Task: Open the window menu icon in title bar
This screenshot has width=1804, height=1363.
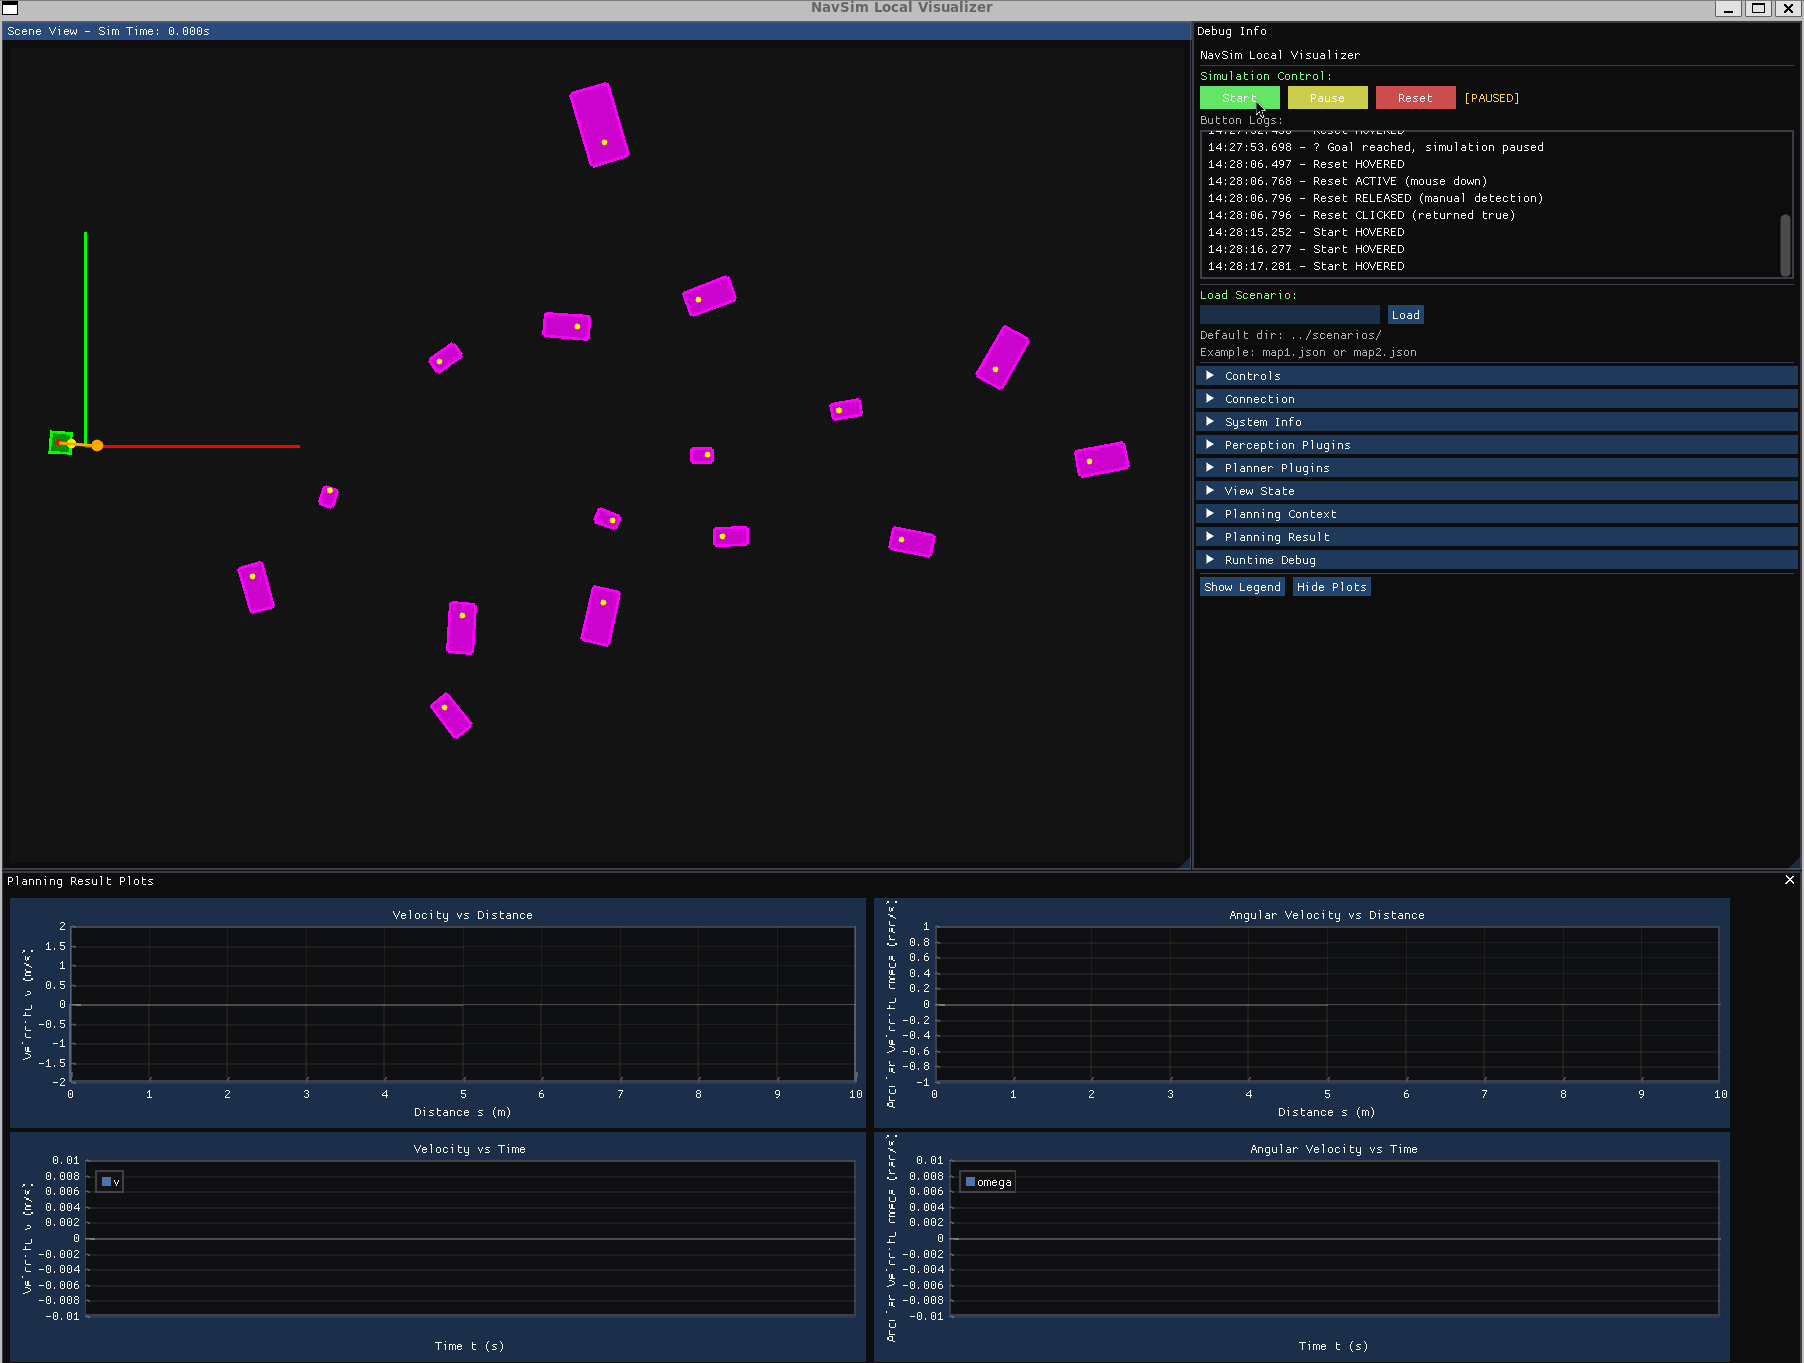Action: pyautogui.click(x=11, y=8)
